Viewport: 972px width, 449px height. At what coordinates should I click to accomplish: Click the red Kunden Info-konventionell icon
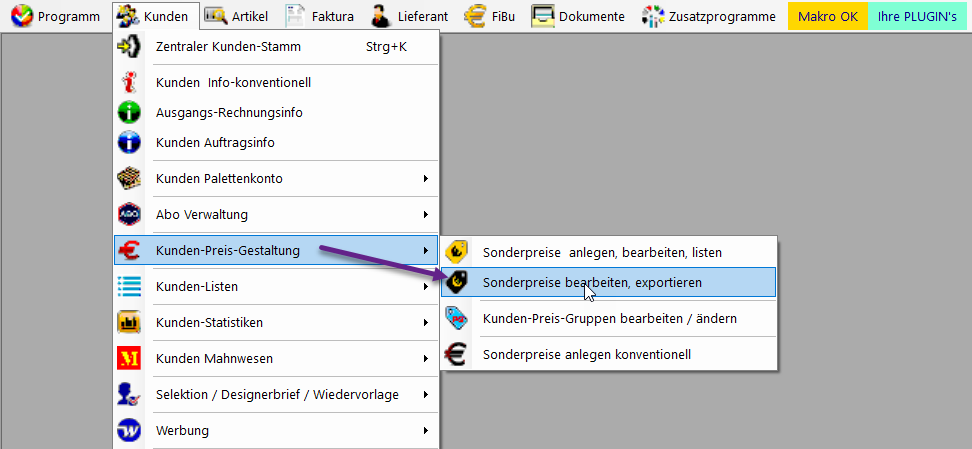point(129,83)
